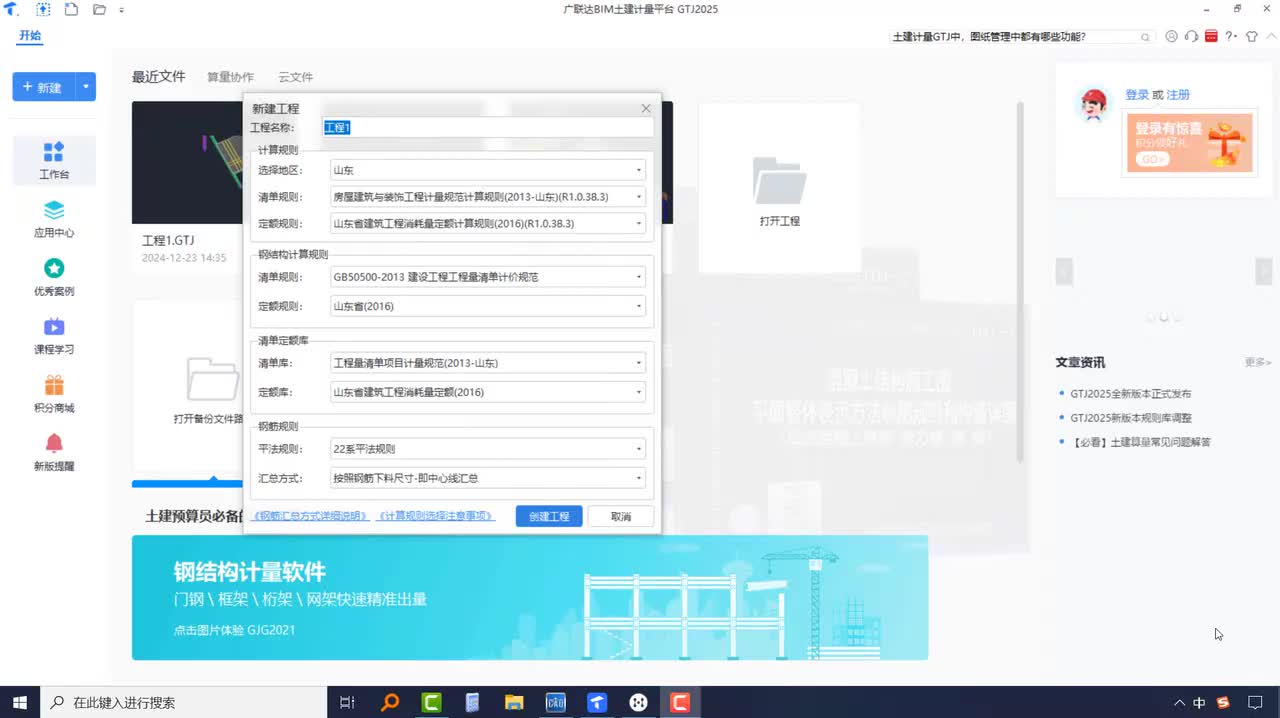The height and width of the screenshot is (718, 1280).
Task: Click the 打开工程 folder card
Action: coord(779,187)
